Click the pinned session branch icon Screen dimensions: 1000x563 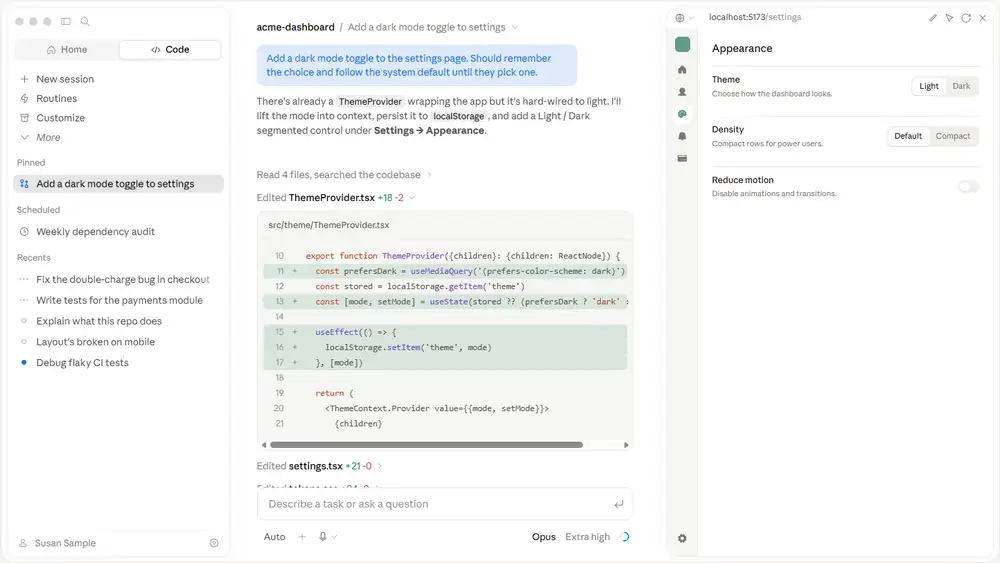24,184
